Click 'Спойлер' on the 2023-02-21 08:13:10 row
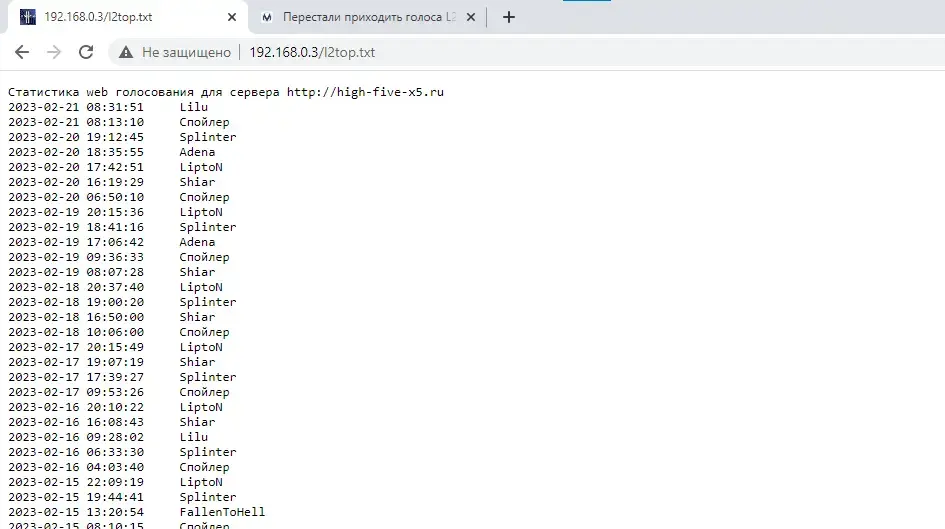945x529 pixels. pos(204,122)
